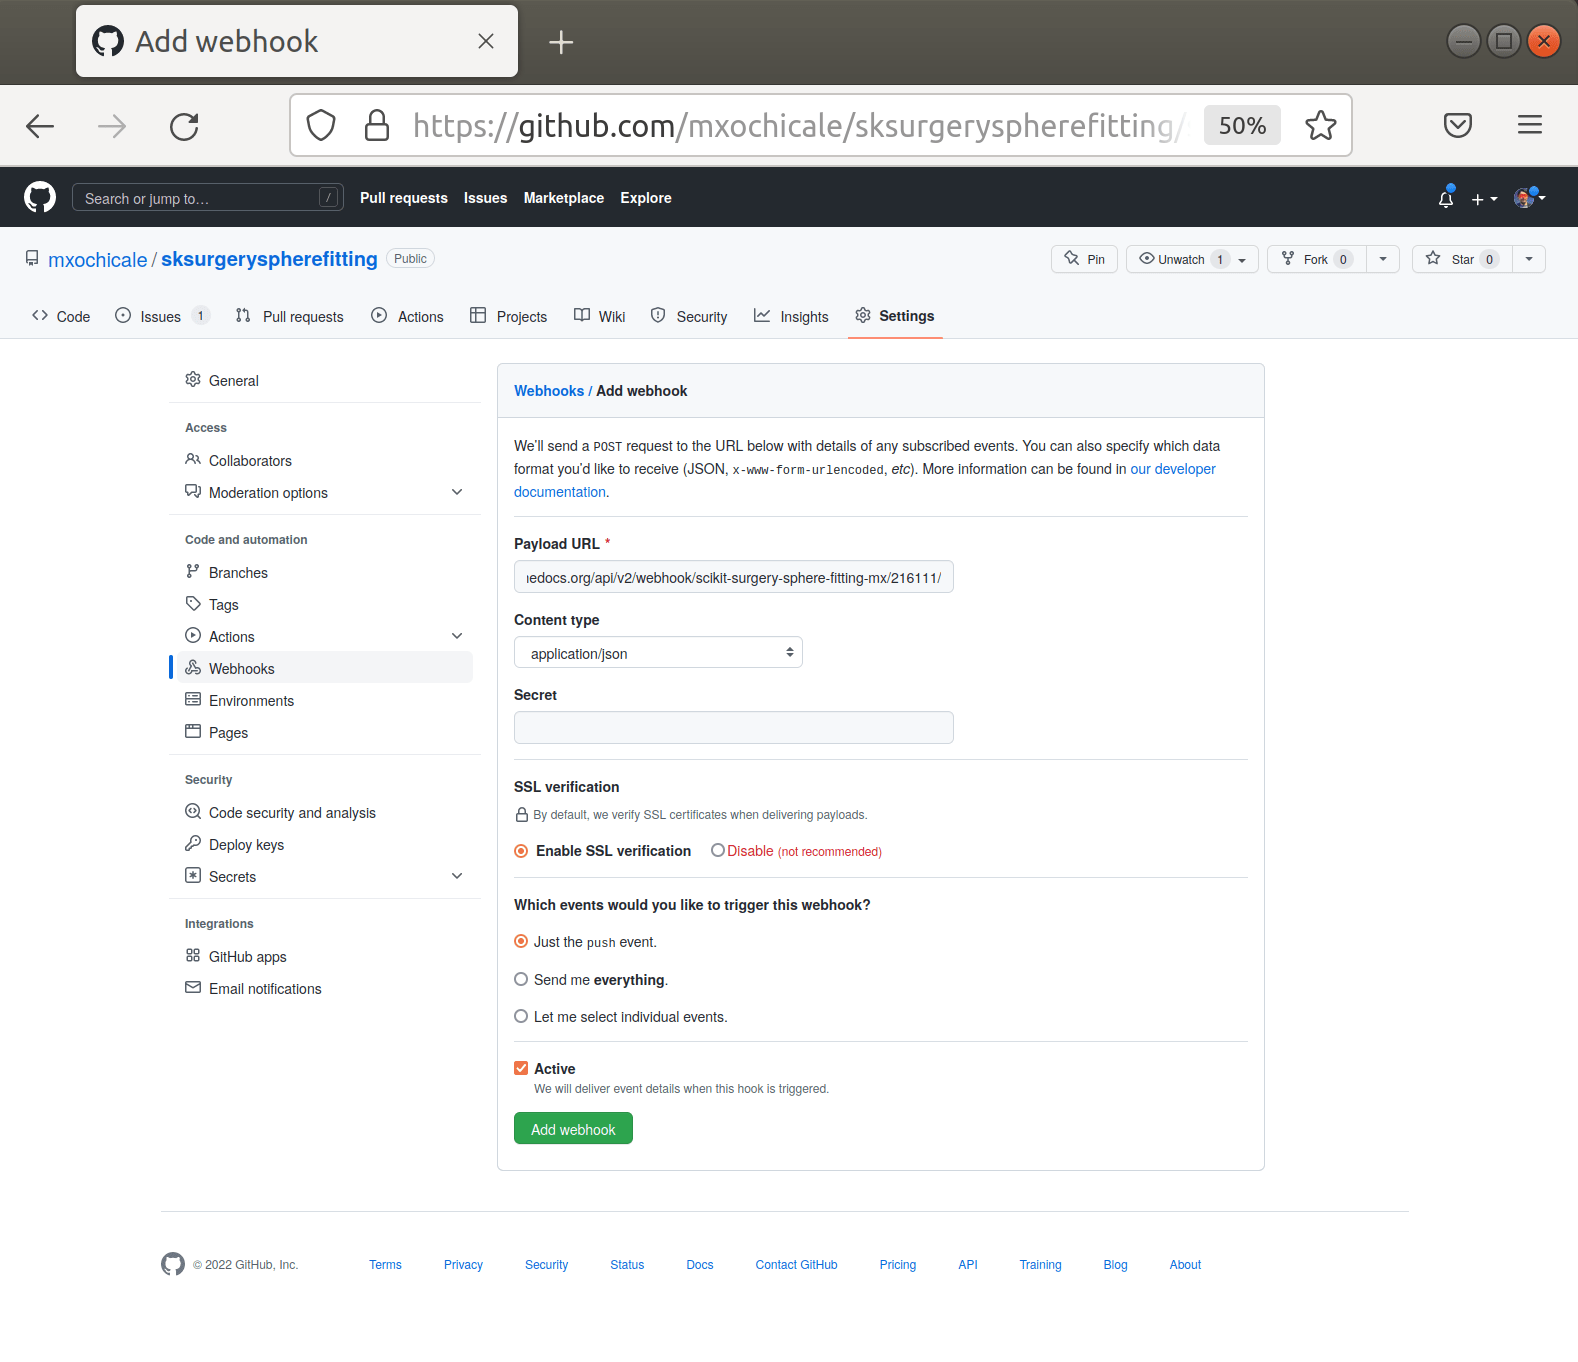Click the GitHub Octocat logo in header
The height and width of the screenshot is (1362, 1578).
pos(40,197)
